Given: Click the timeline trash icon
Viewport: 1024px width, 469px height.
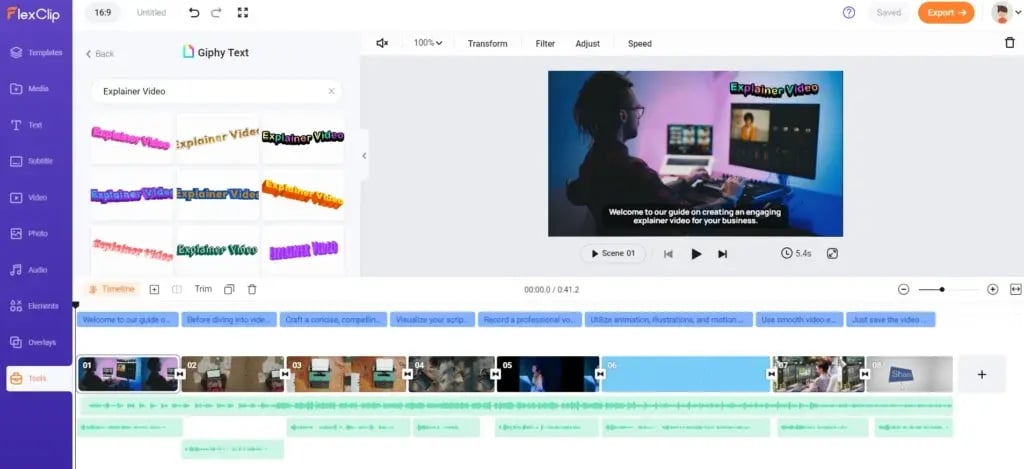Looking at the screenshot, I should tap(252, 289).
